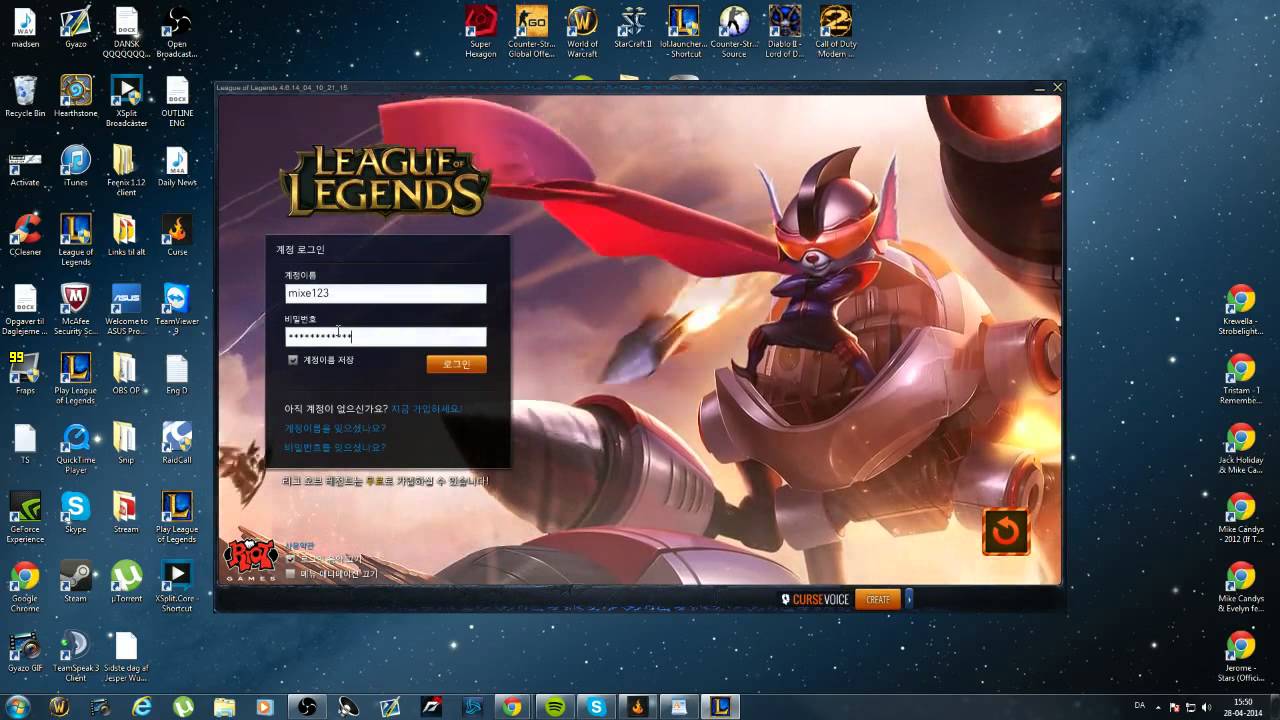Click the DA language indicator in taskbar
The height and width of the screenshot is (720, 1280).
(1139, 706)
